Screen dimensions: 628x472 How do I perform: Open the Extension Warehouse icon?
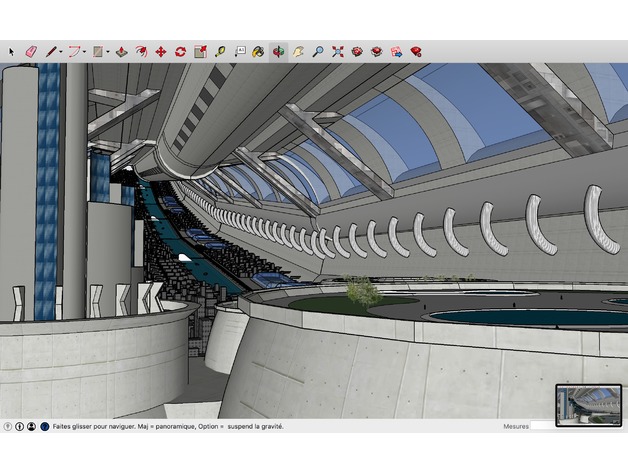[376, 52]
